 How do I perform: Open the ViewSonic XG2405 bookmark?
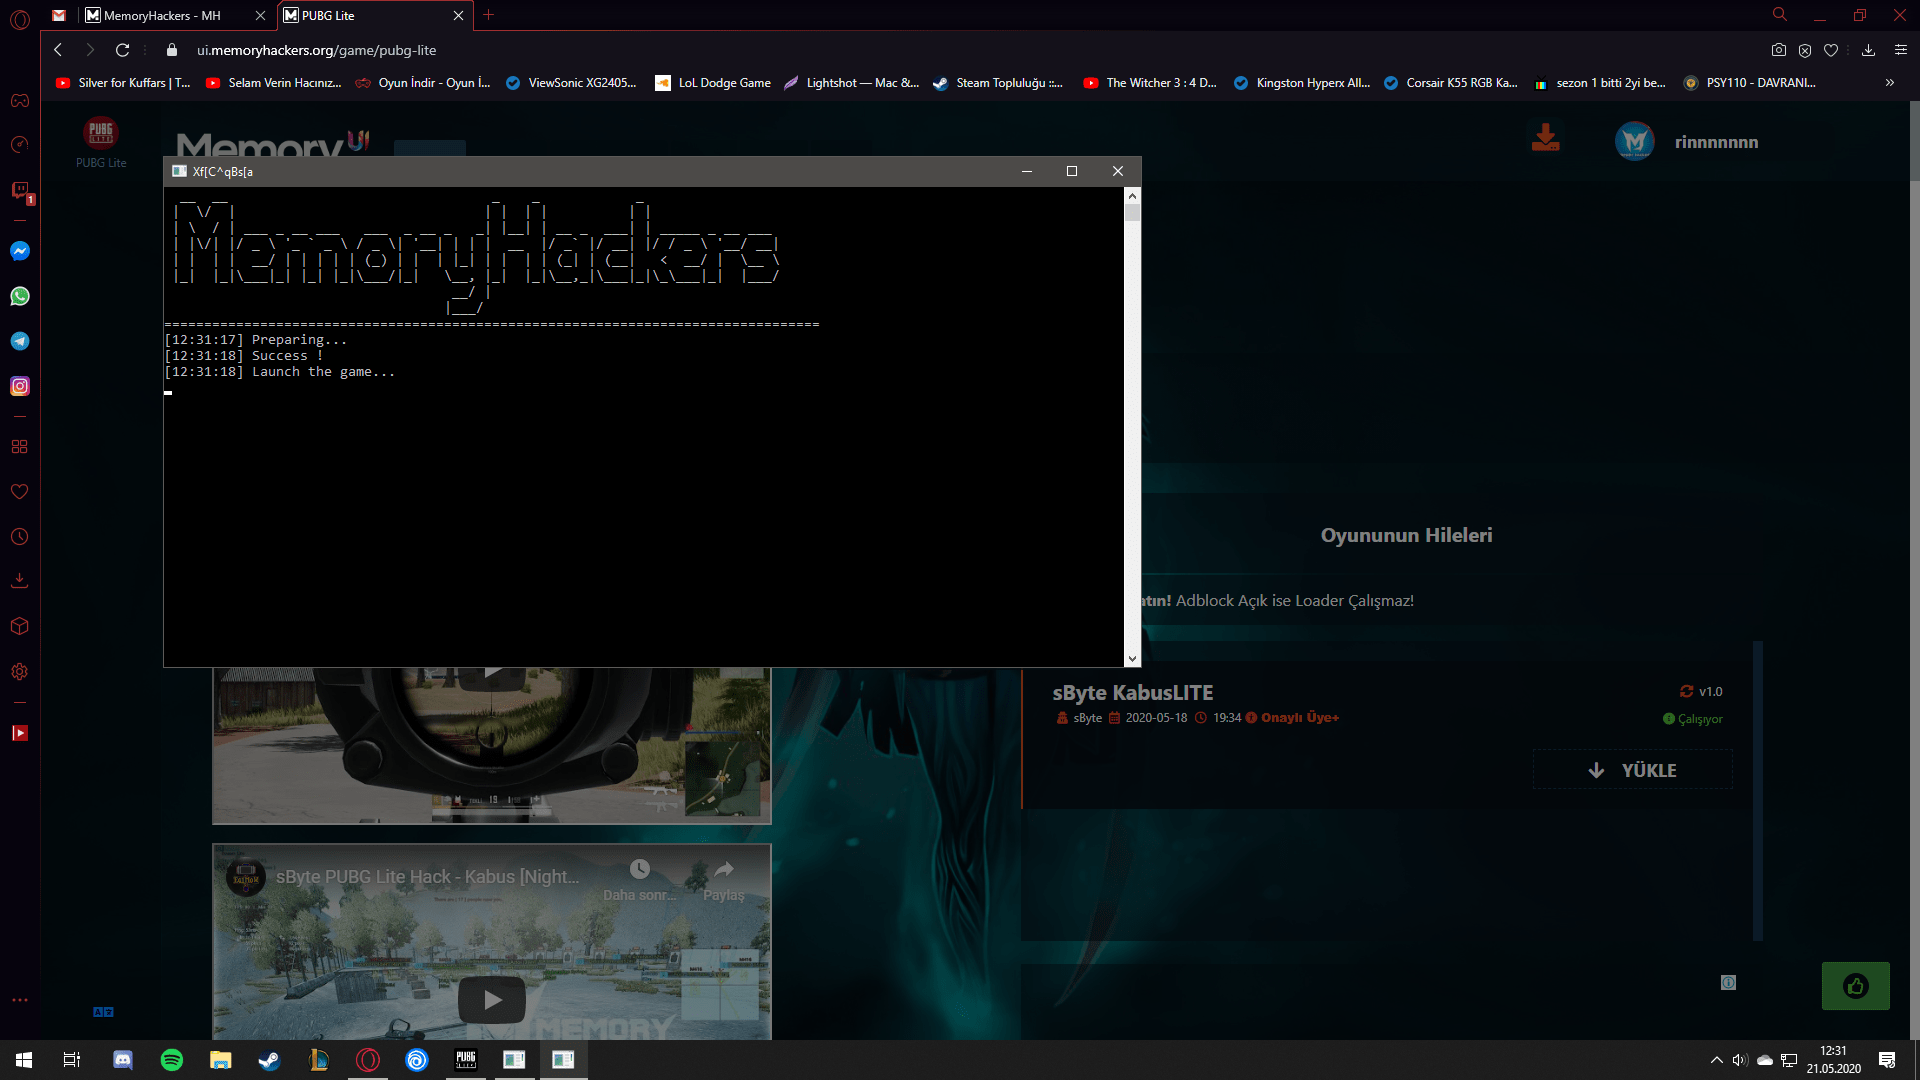point(571,83)
